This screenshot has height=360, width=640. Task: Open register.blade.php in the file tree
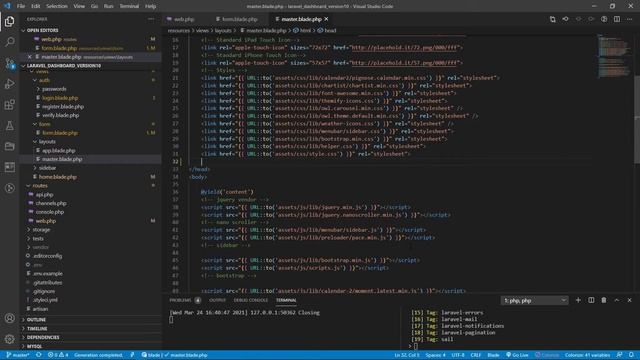[63, 107]
